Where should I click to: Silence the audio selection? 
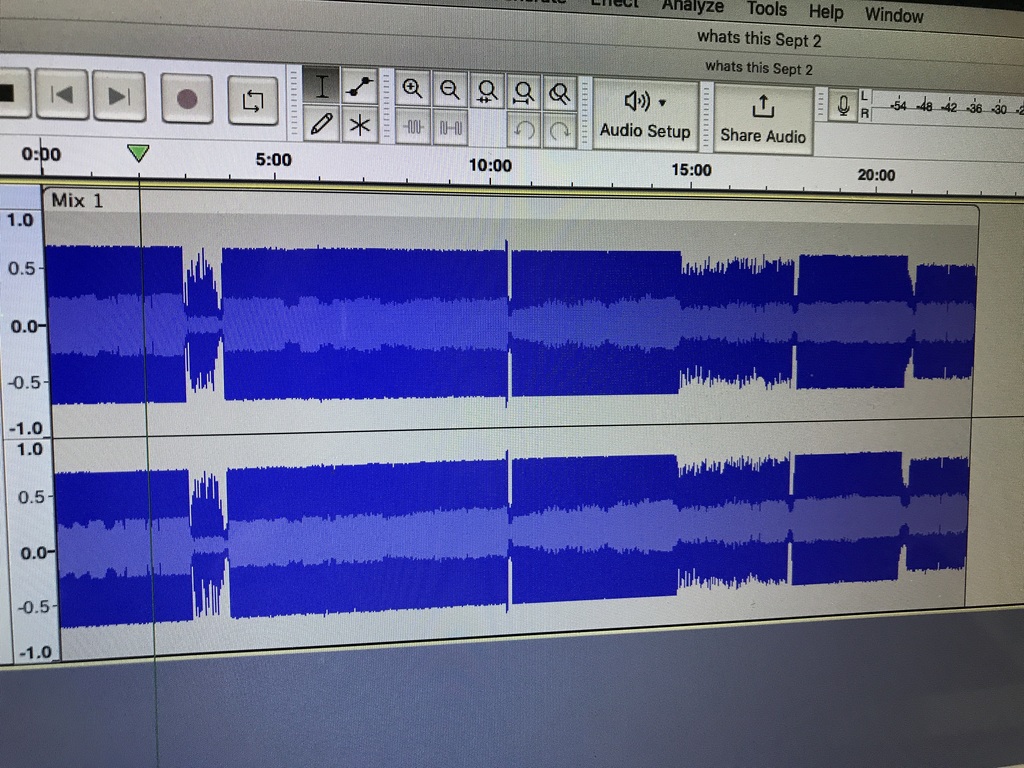(450, 127)
